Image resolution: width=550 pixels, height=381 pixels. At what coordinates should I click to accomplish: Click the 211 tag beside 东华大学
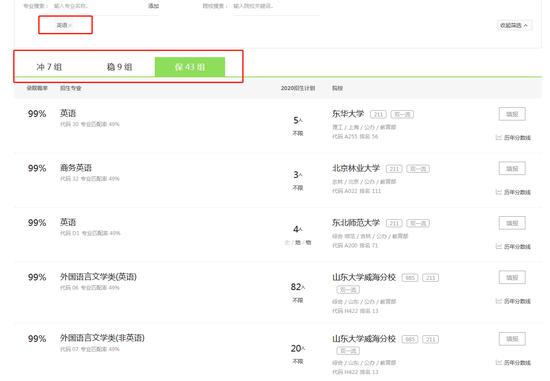(378, 114)
